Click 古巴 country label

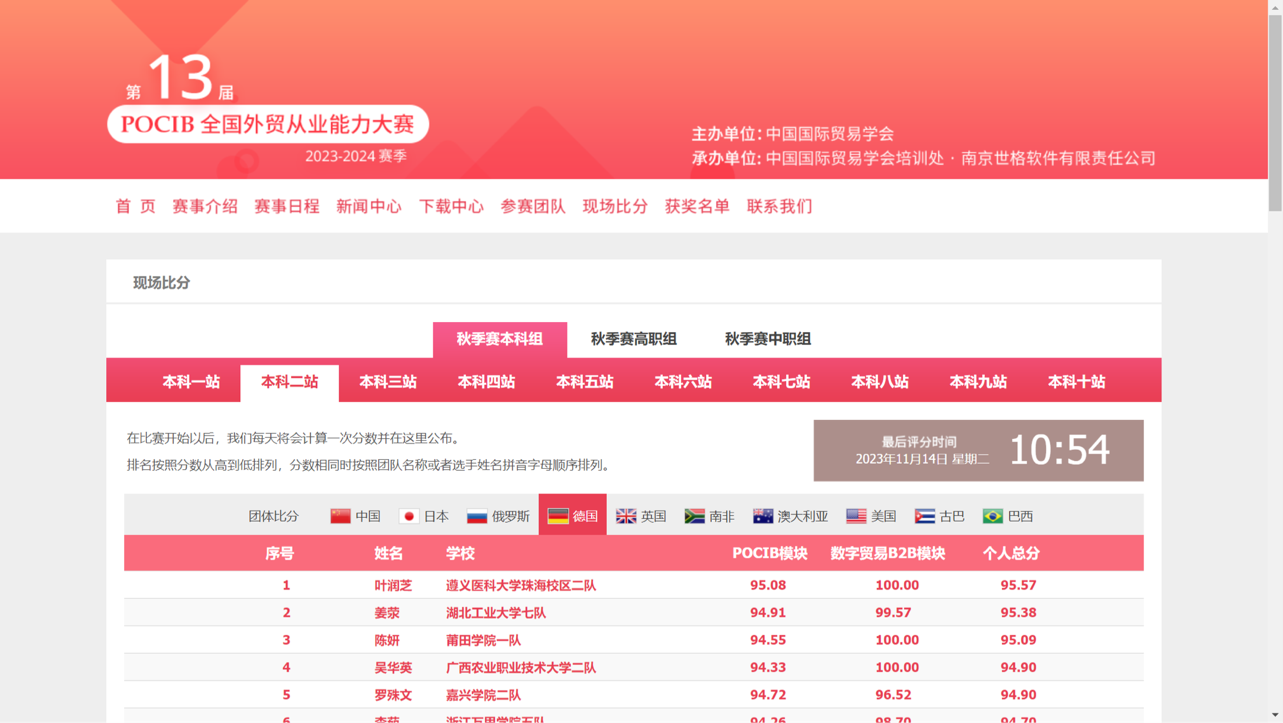(952, 516)
